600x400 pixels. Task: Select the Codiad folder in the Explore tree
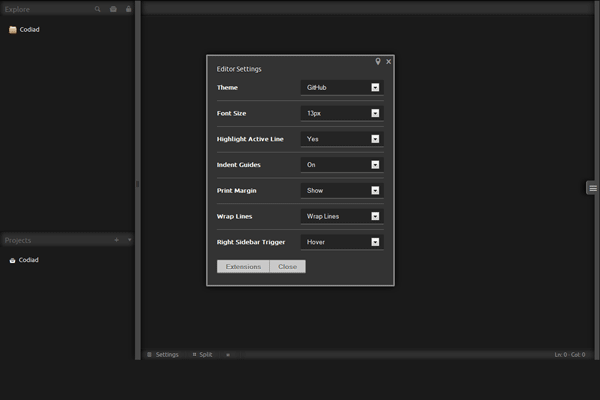(29, 30)
